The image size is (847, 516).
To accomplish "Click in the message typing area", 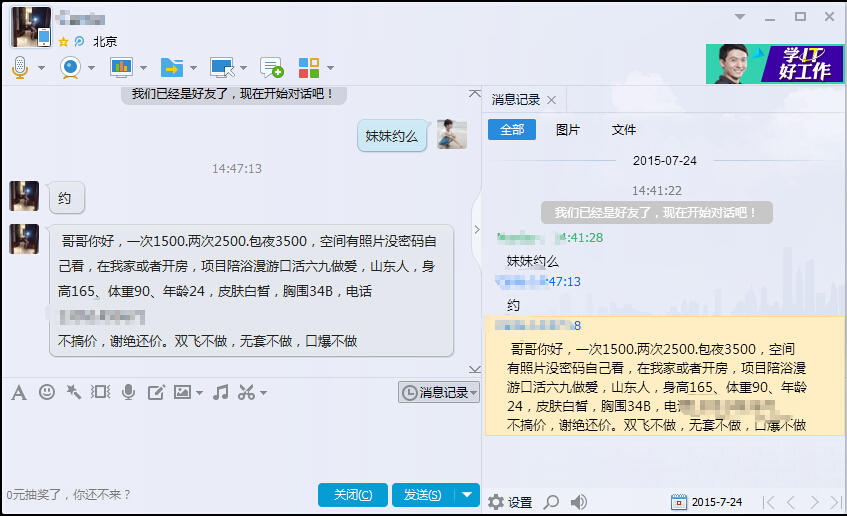I will coord(240,443).
